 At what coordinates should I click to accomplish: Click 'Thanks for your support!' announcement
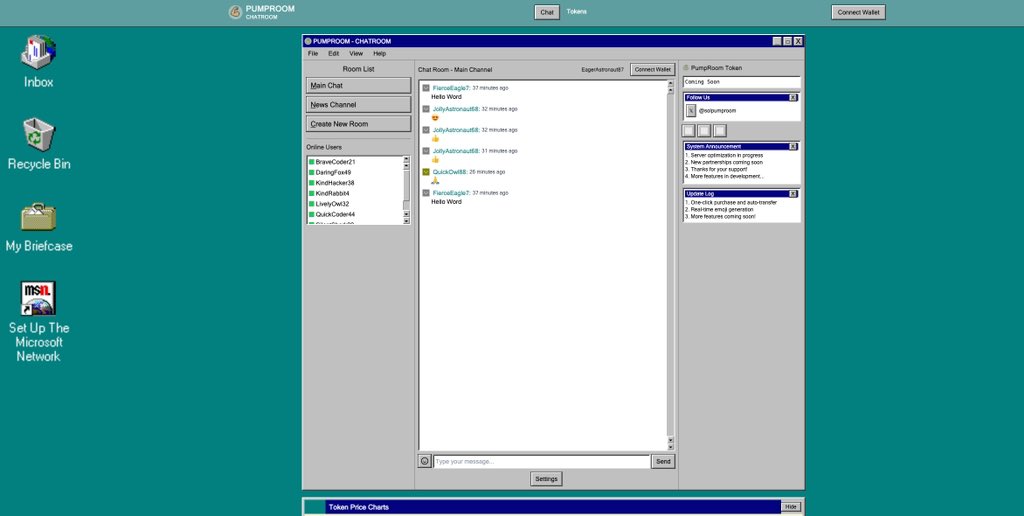(716, 170)
